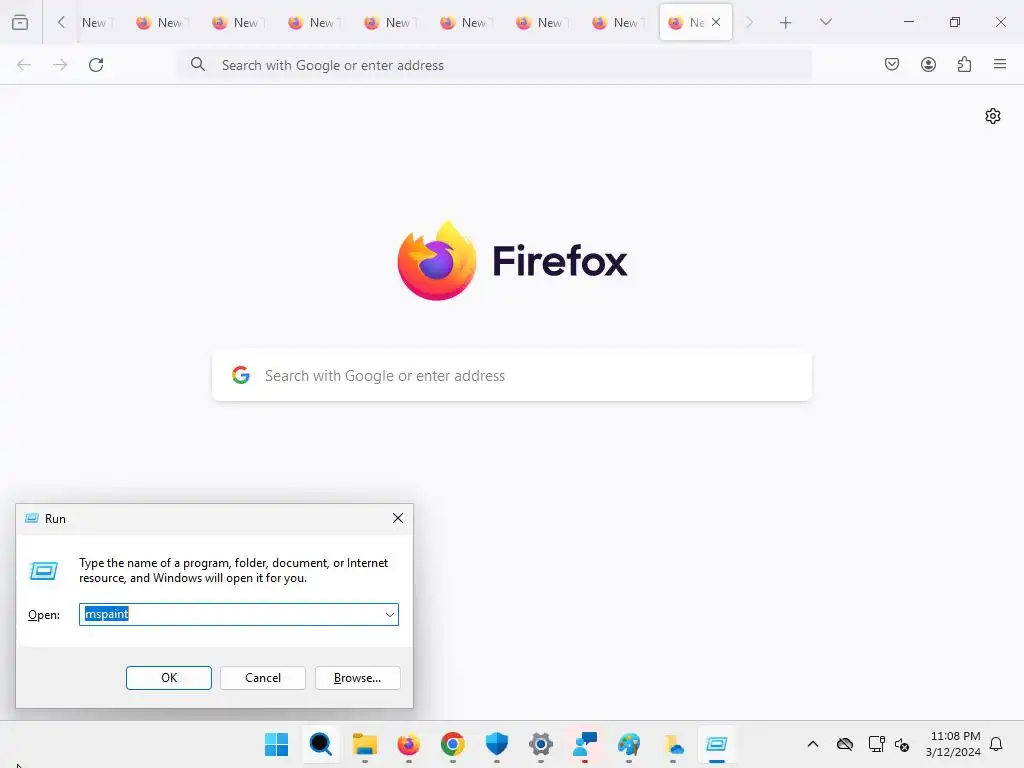Open clock showing 11:08 PM
Screen dimensions: 1024x768
point(953,744)
